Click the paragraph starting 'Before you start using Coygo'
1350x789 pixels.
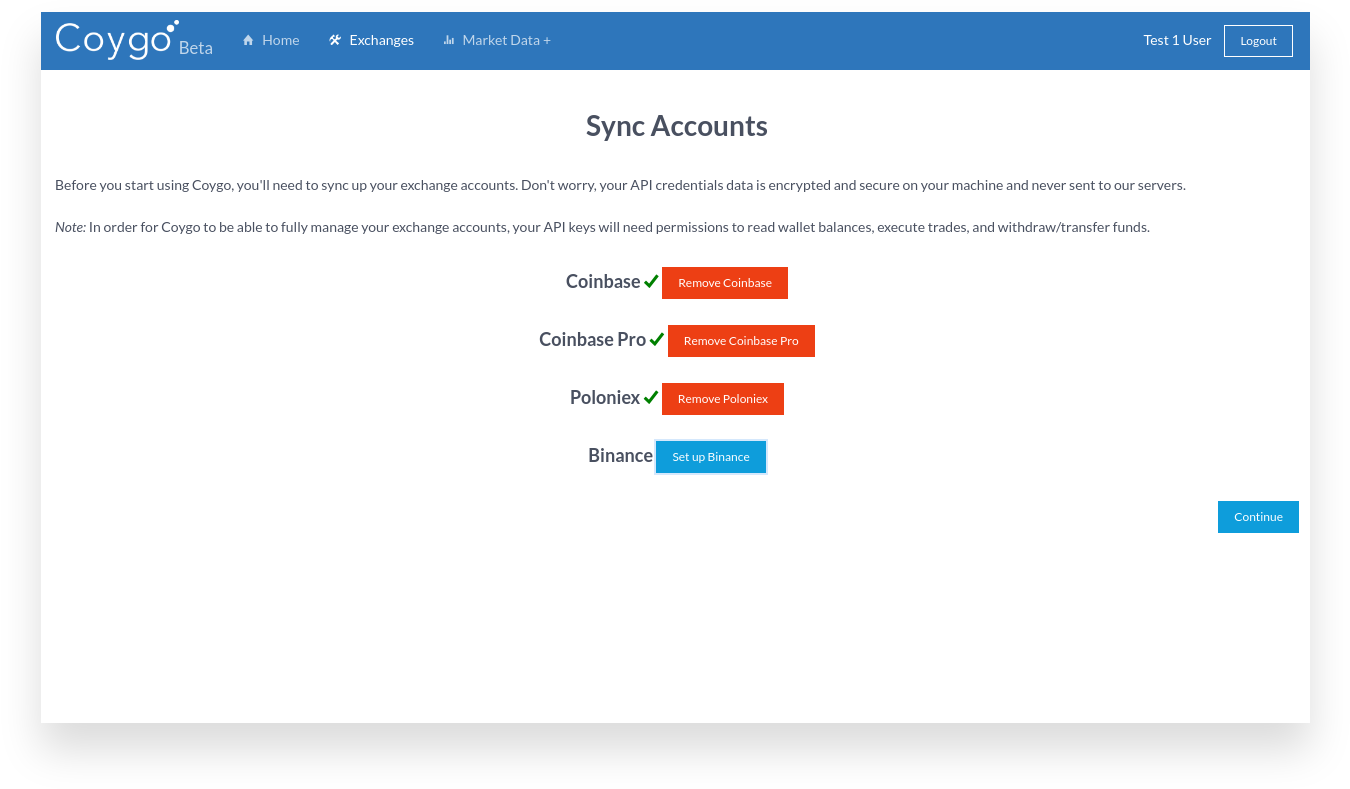[620, 185]
